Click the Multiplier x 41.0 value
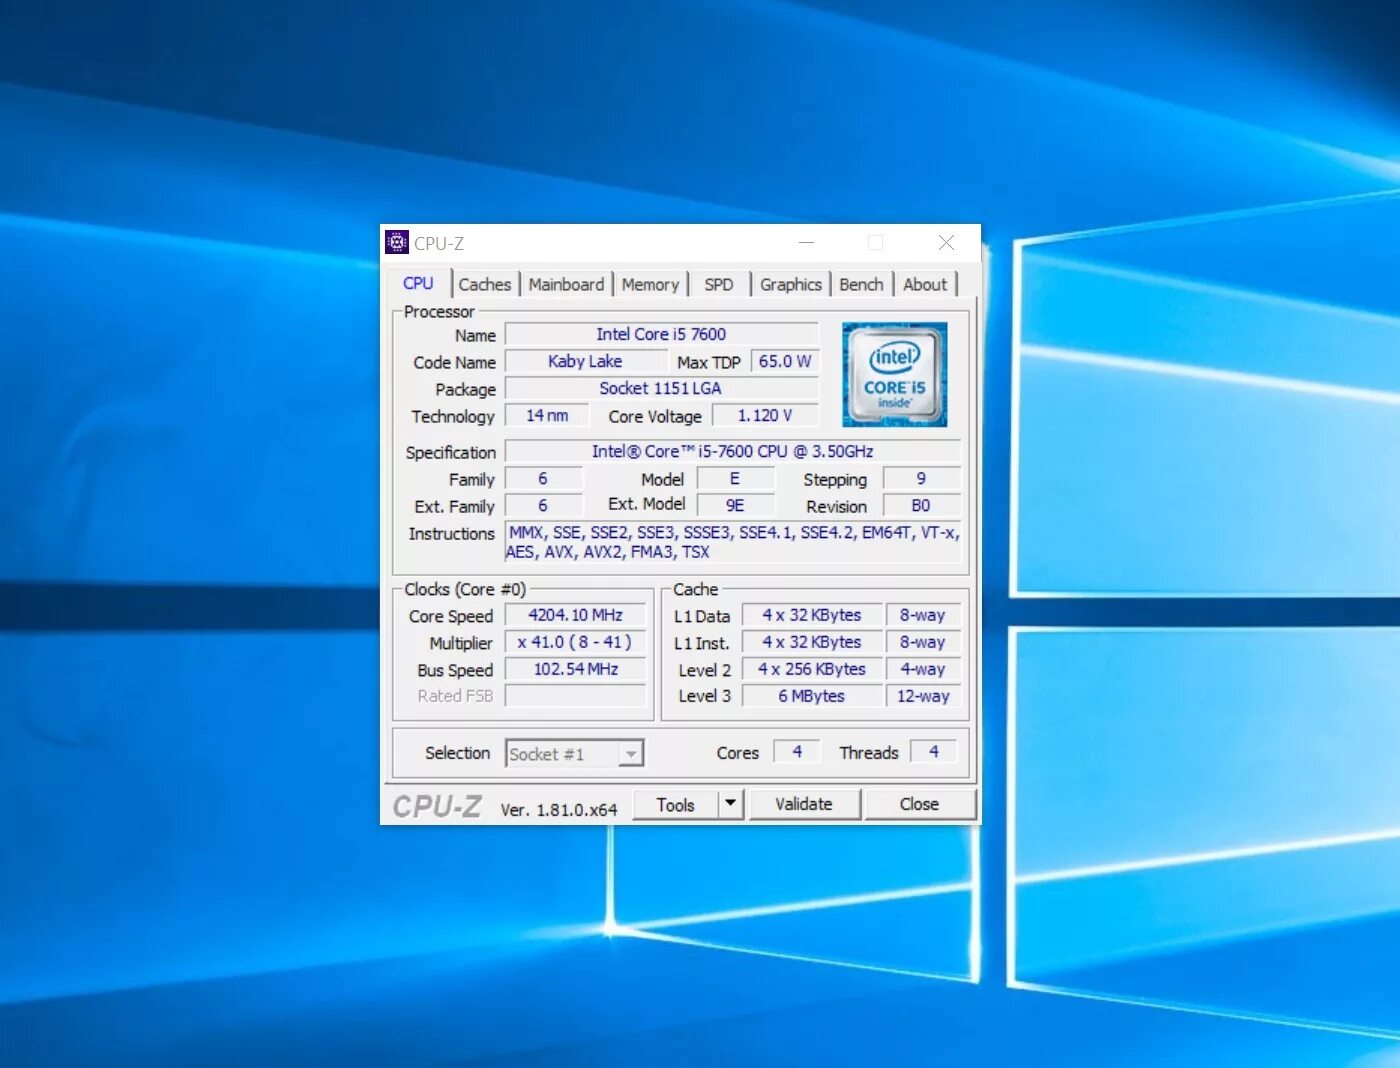The image size is (1400, 1068). click(x=575, y=642)
